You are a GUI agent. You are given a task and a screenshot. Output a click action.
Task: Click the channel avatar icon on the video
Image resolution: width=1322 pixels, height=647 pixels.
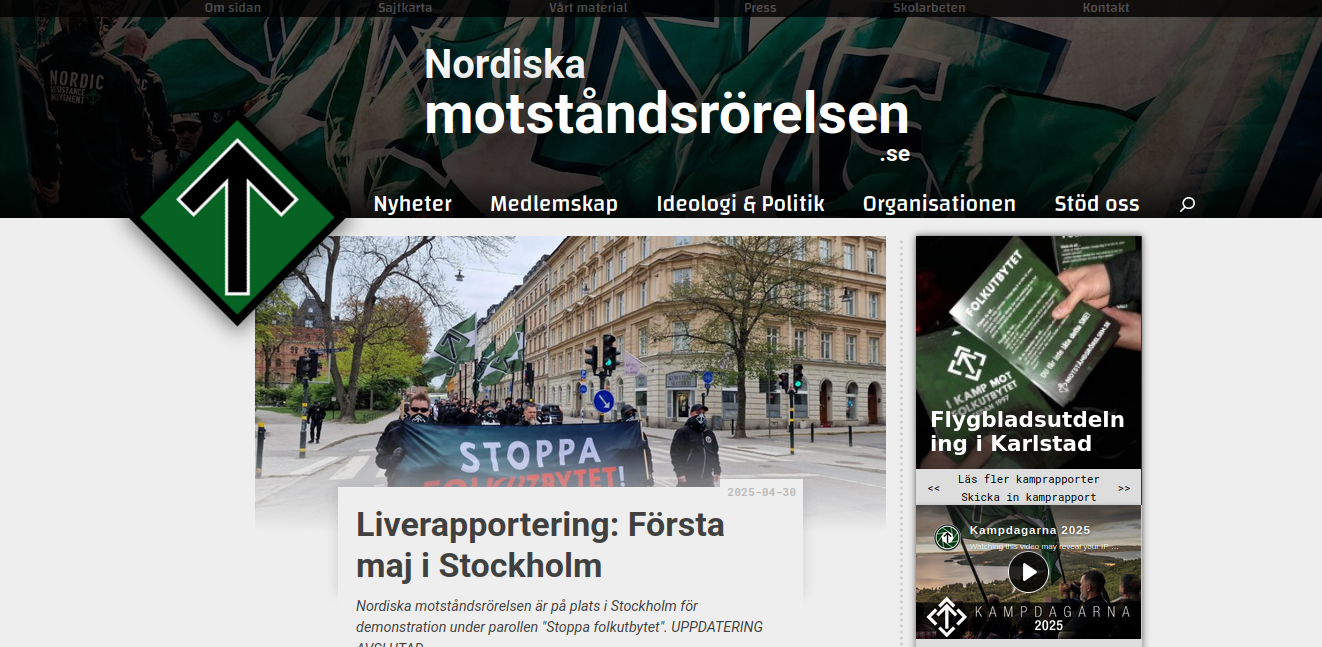947,537
